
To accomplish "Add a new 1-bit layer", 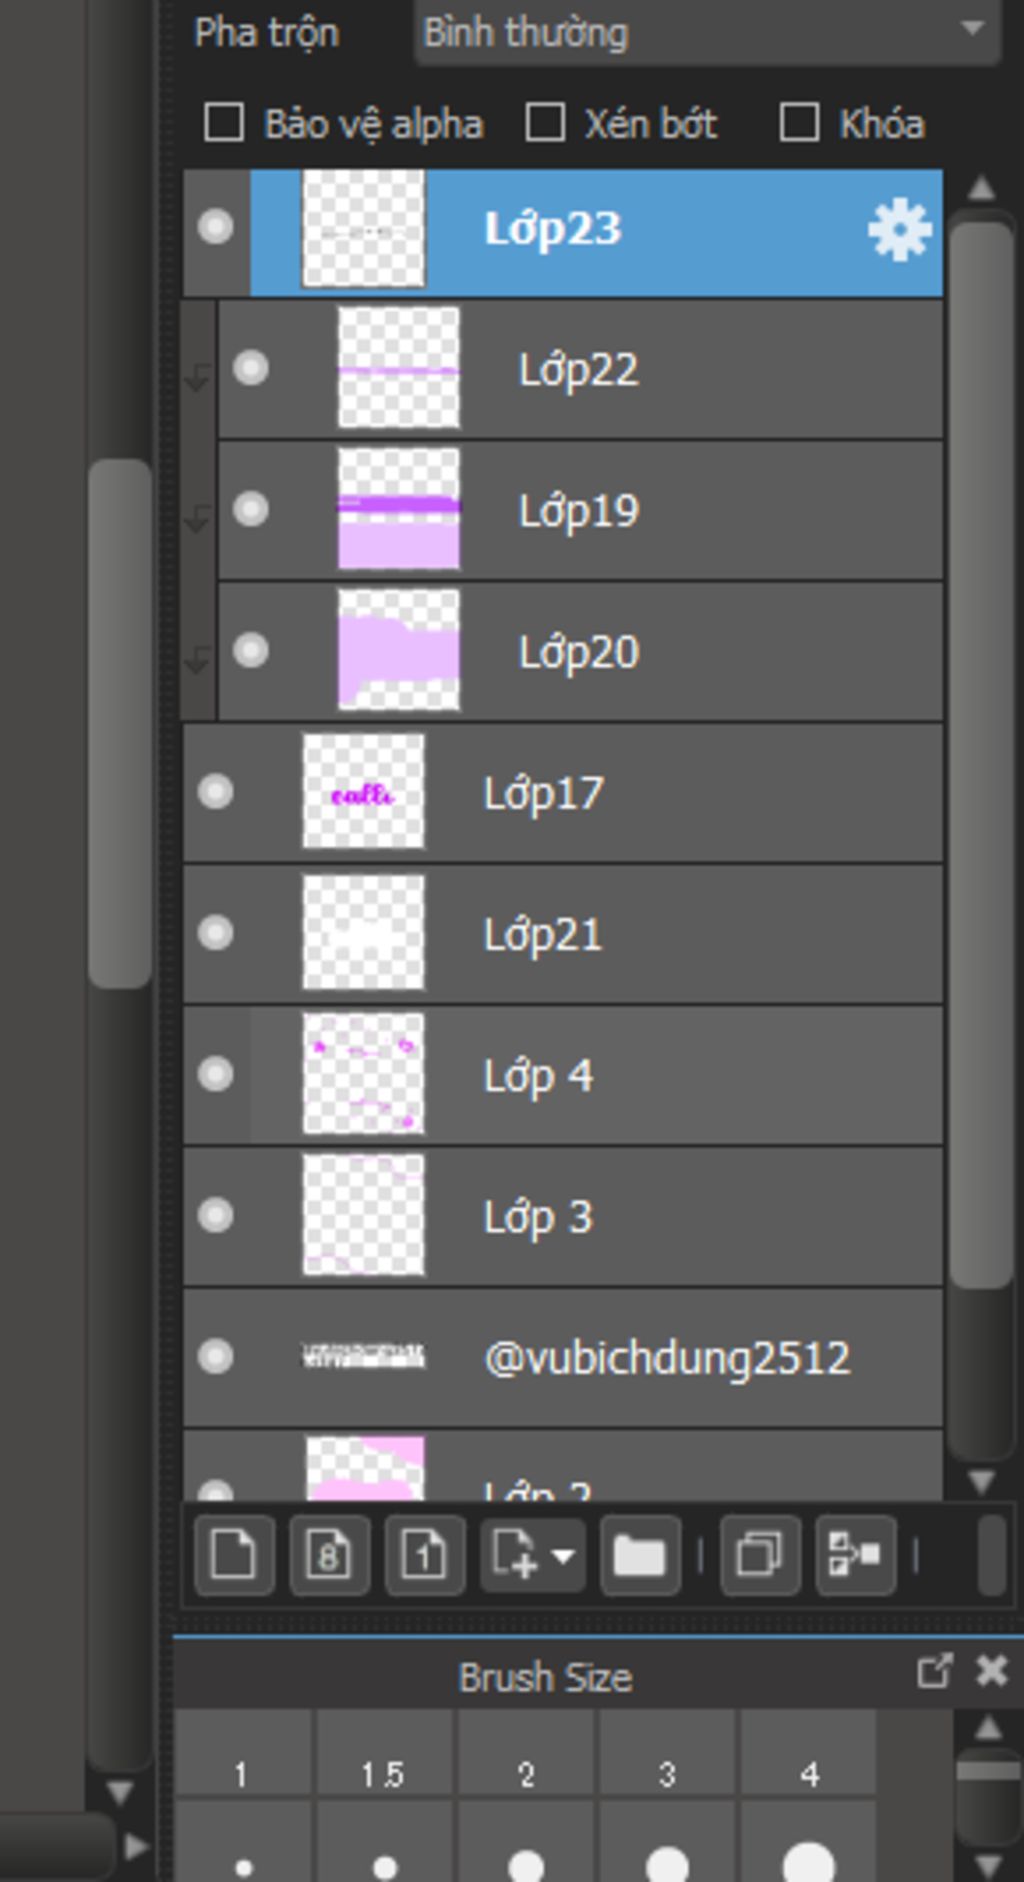I will tap(425, 1555).
